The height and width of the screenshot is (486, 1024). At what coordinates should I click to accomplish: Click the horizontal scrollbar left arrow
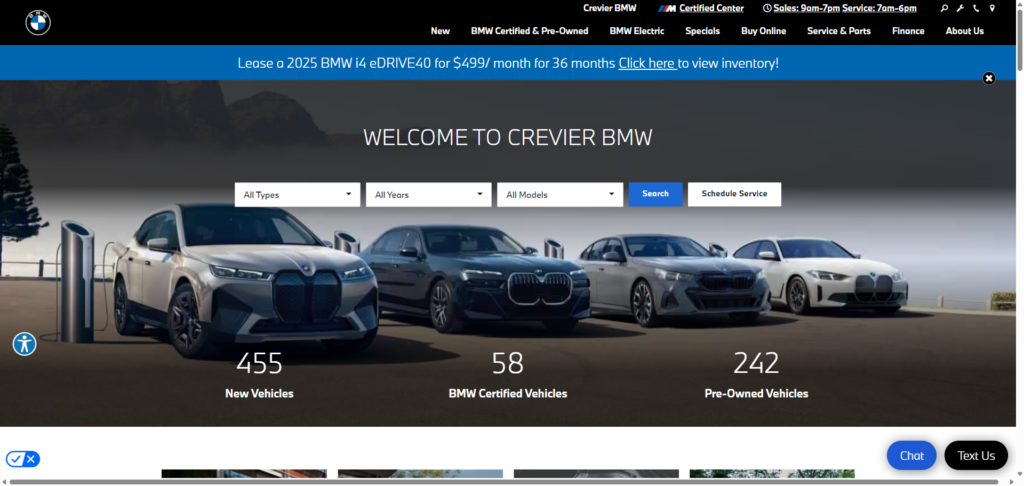pyautogui.click(x=4, y=482)
